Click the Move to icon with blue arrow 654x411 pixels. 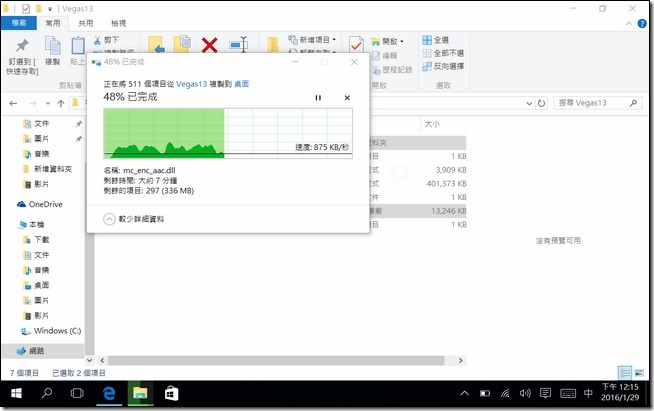156,45
